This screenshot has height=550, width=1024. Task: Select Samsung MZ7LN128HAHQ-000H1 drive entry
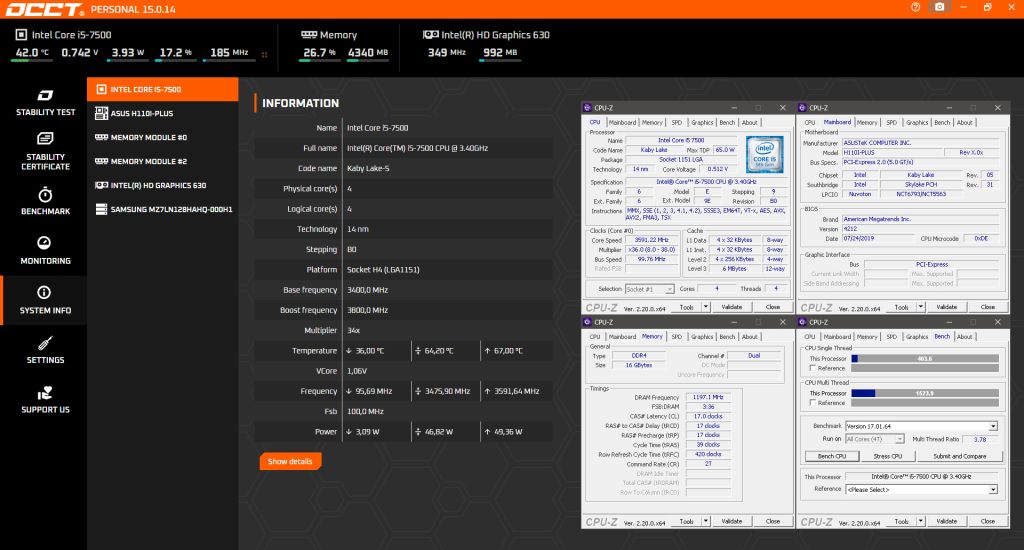tap(163, 209)
